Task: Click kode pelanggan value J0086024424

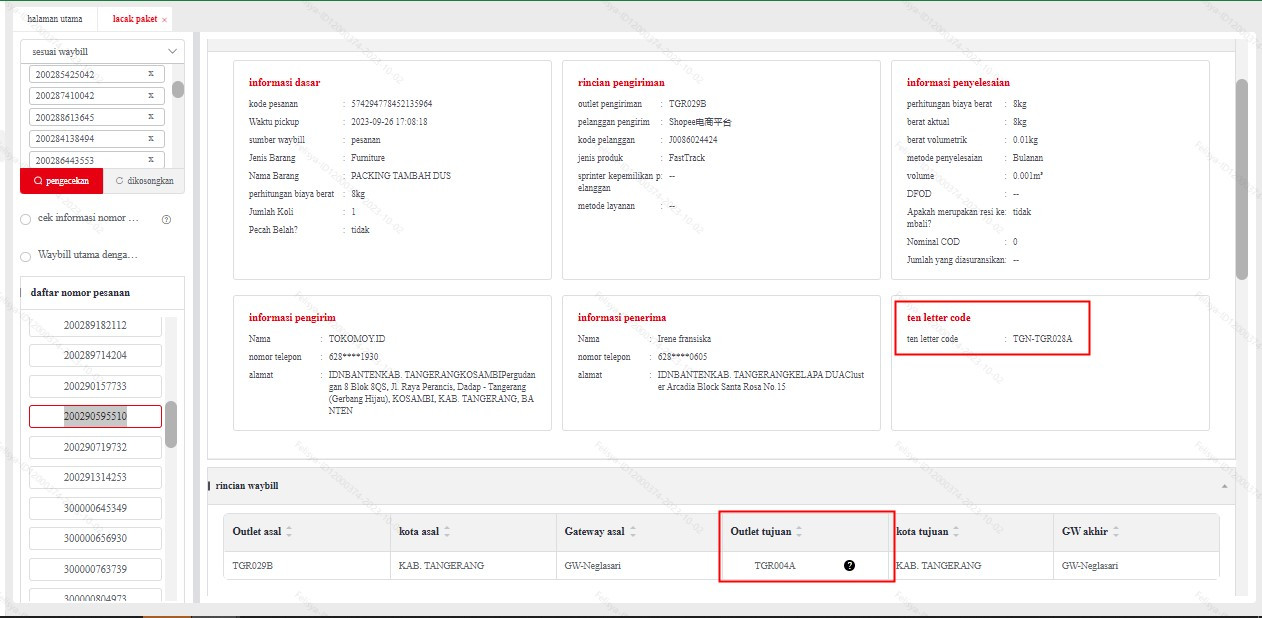Action: 693,139
